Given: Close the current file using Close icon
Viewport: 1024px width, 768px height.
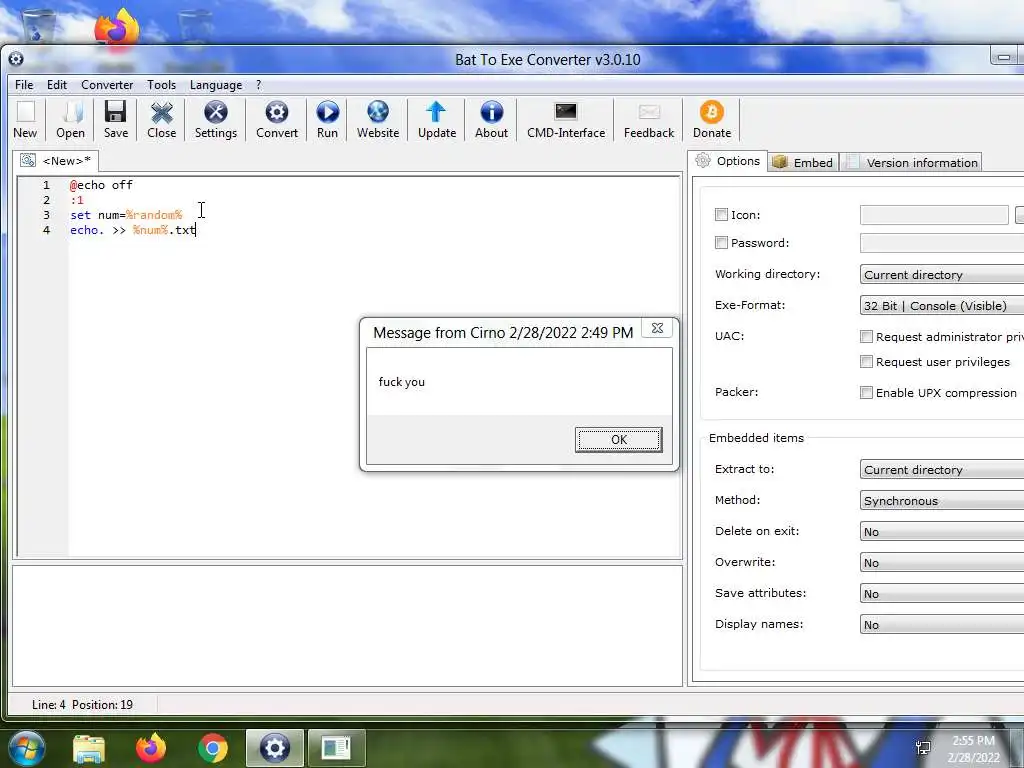Looking at the screenshot, I should (x=161, y=119).
